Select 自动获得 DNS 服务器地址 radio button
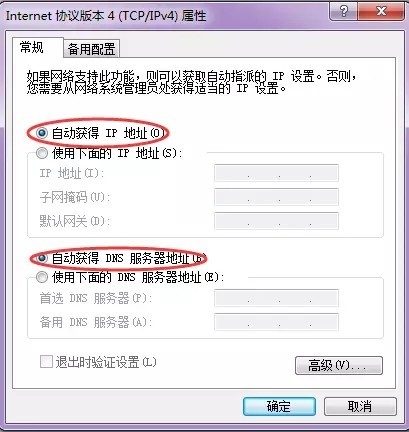 click(x=42, y=258)
